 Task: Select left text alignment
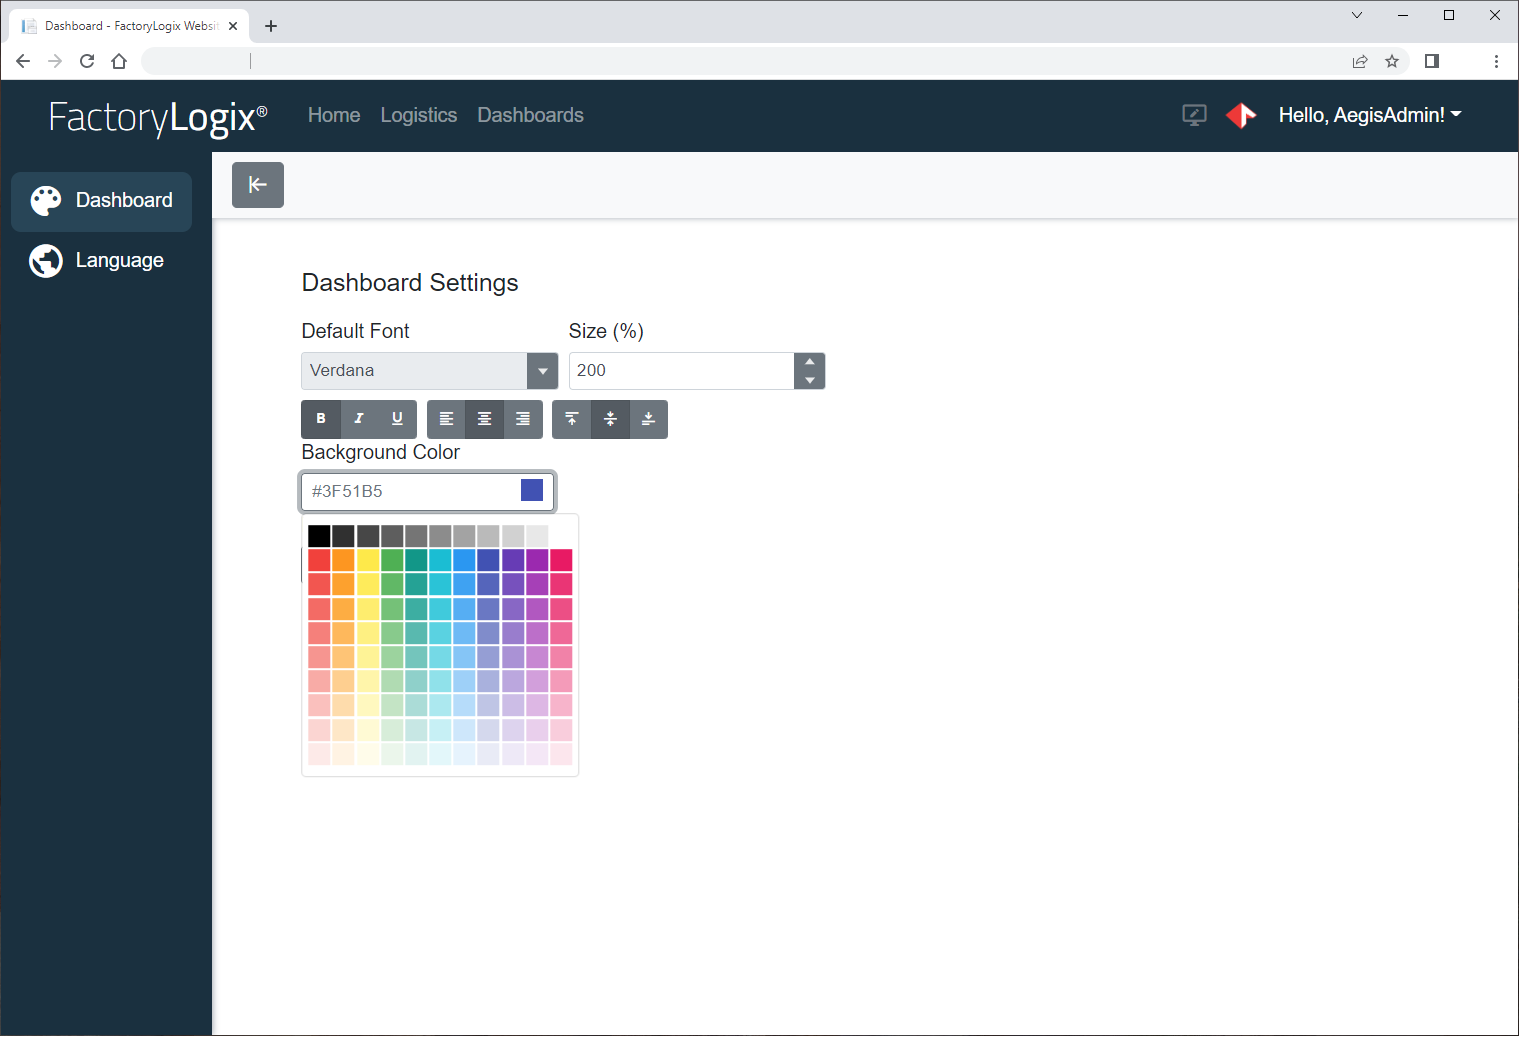(446, 419)
